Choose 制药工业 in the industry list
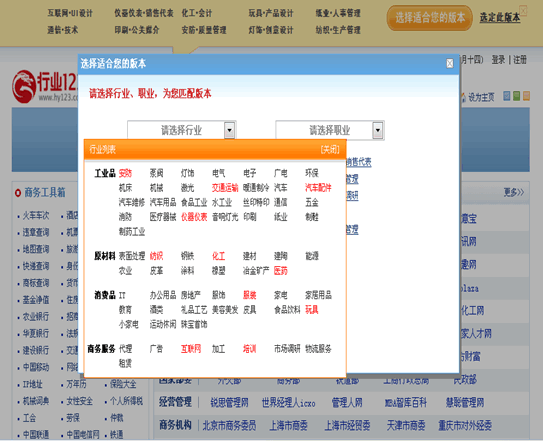Image resolution: width=543 pixels, height=441 pixels. pyautogui.click(x=132, y=232)
